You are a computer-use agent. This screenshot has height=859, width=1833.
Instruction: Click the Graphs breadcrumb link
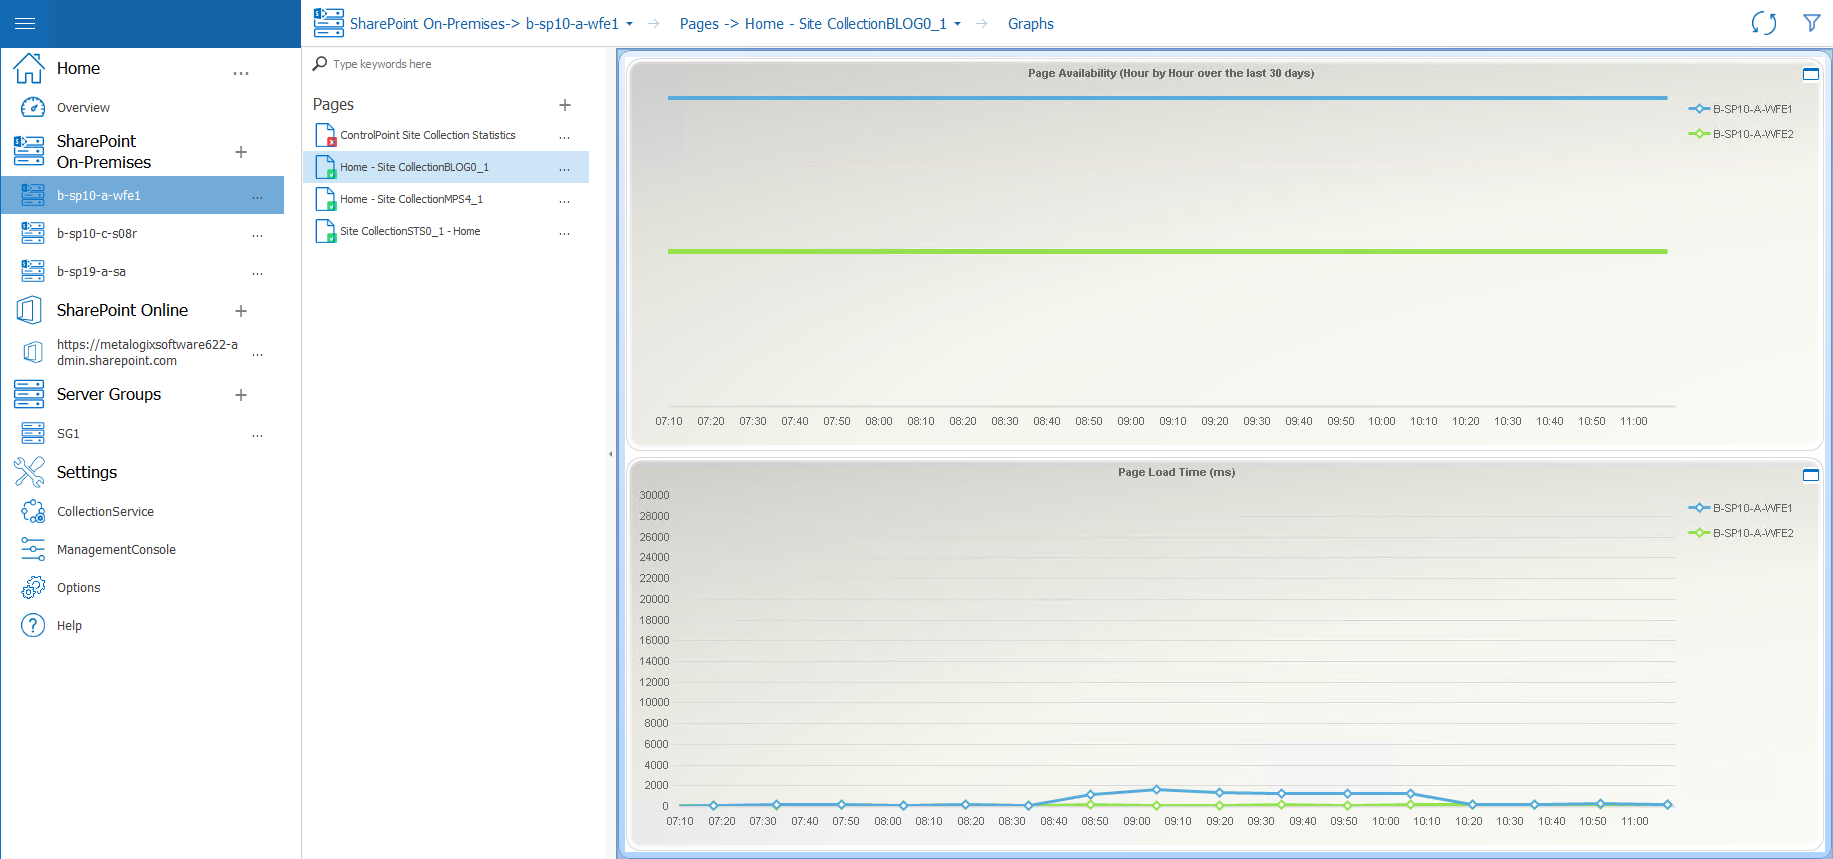pos(1030,24)
